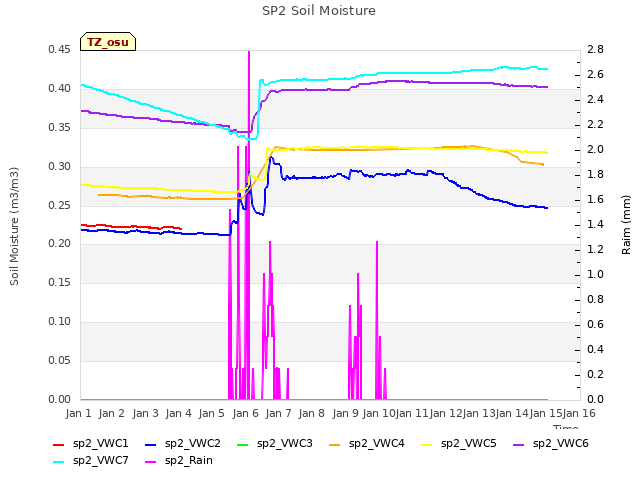The width and height of the screenshot is (640, 480).
Task: Click the SP2 Soil Moisture chart title
Action: coord(319,11)
